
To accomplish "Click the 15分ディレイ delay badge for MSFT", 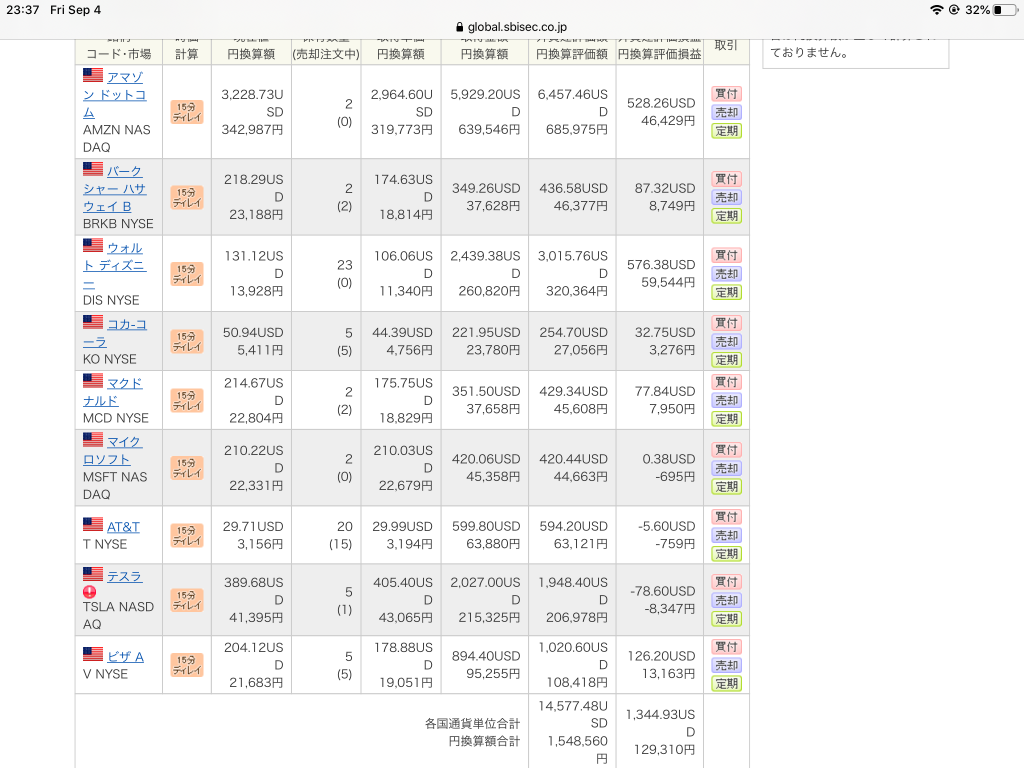I will point(187,468).
